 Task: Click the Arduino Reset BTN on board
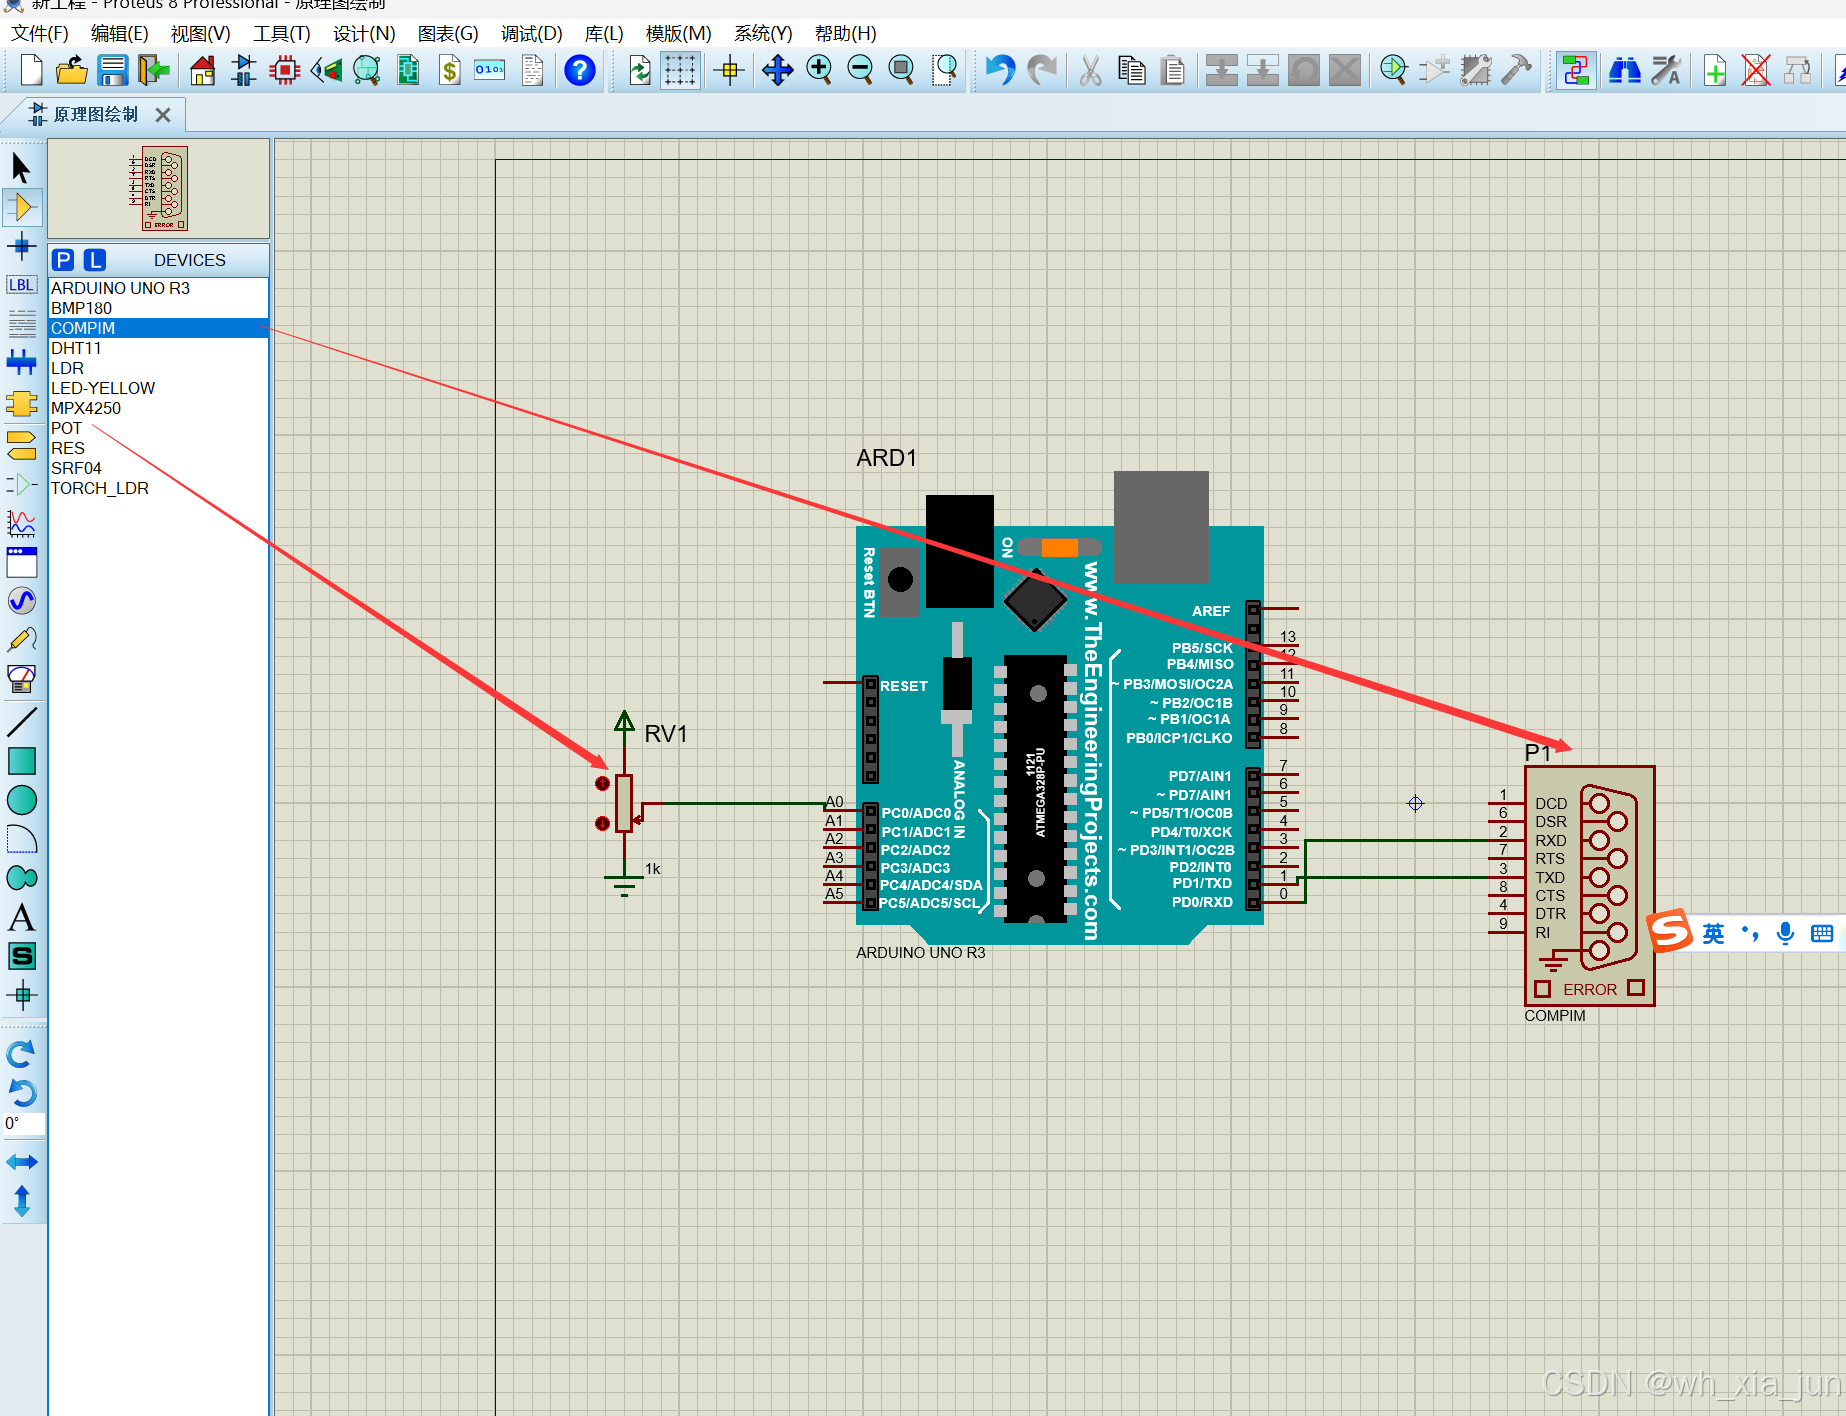(900, 579)
